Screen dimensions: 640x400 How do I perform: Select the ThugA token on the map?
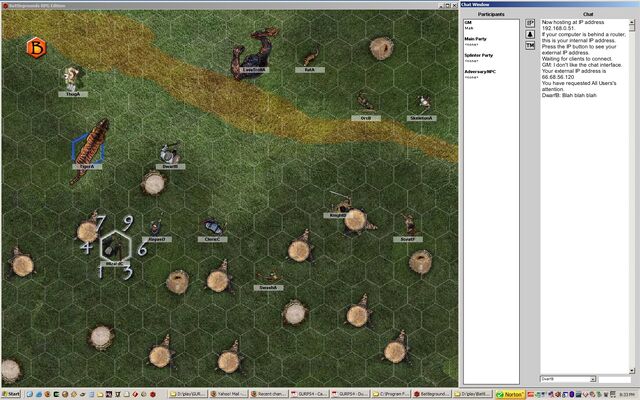click(72, 79)
